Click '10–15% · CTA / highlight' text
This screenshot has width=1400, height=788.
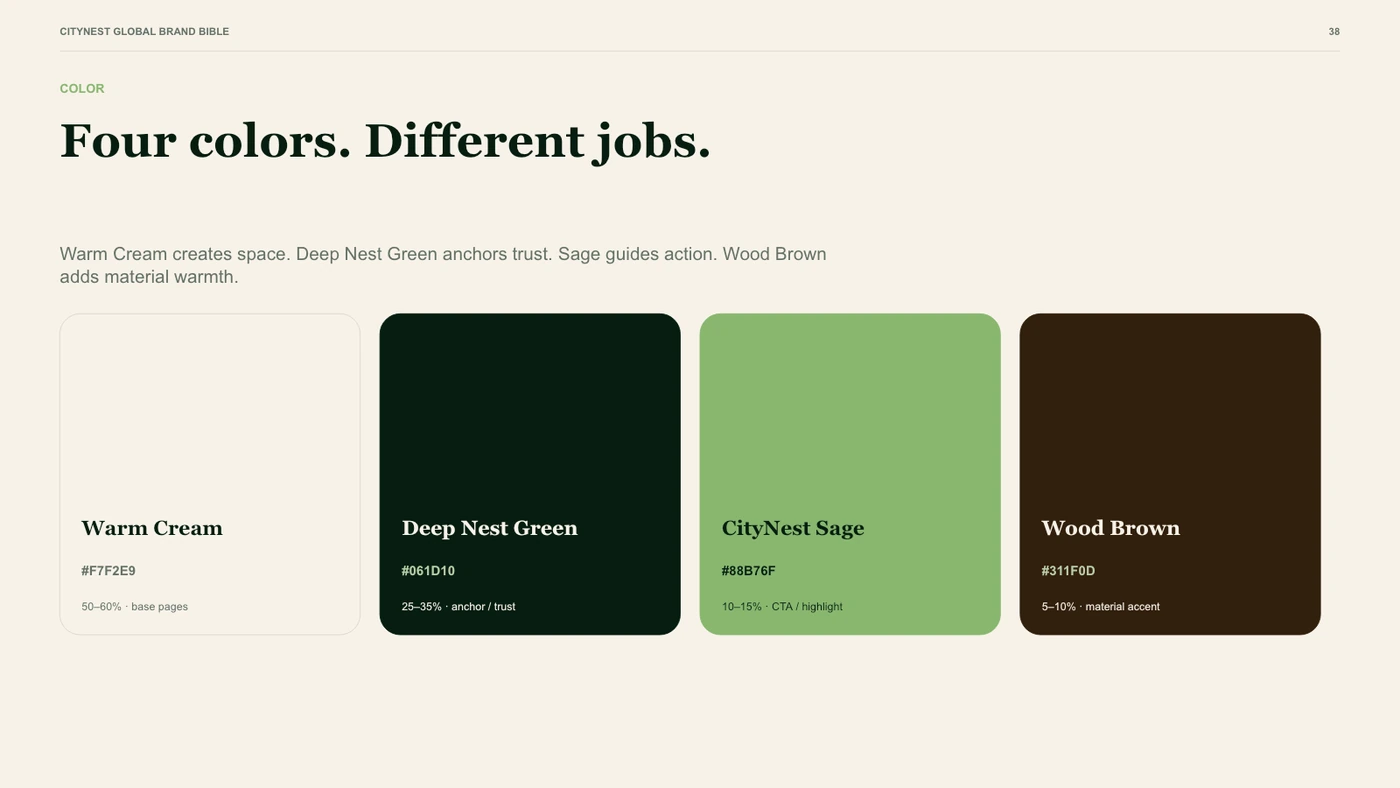tap(782, 607)
